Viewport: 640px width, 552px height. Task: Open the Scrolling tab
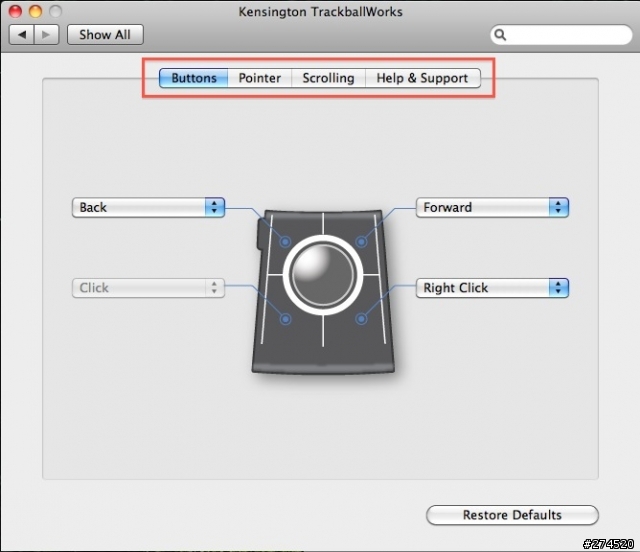(328, 78)
